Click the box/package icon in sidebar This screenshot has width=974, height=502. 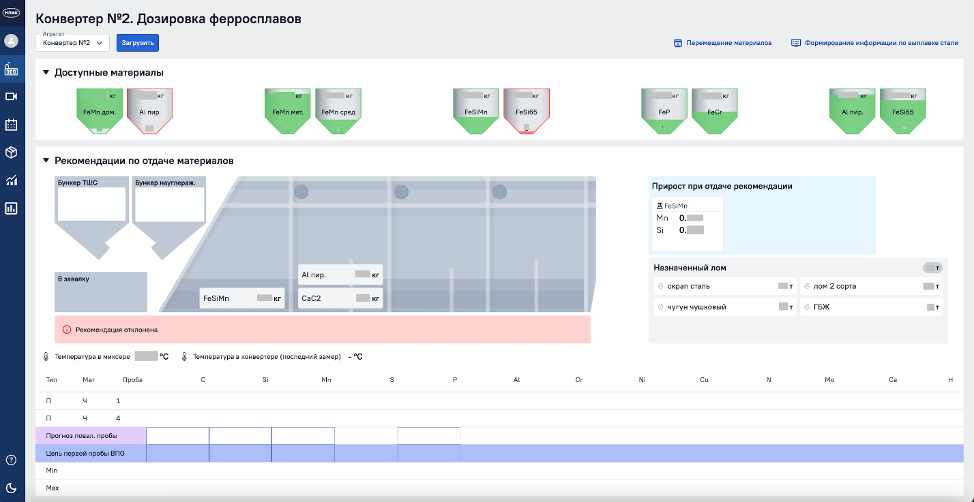click(x=12, y=152)
